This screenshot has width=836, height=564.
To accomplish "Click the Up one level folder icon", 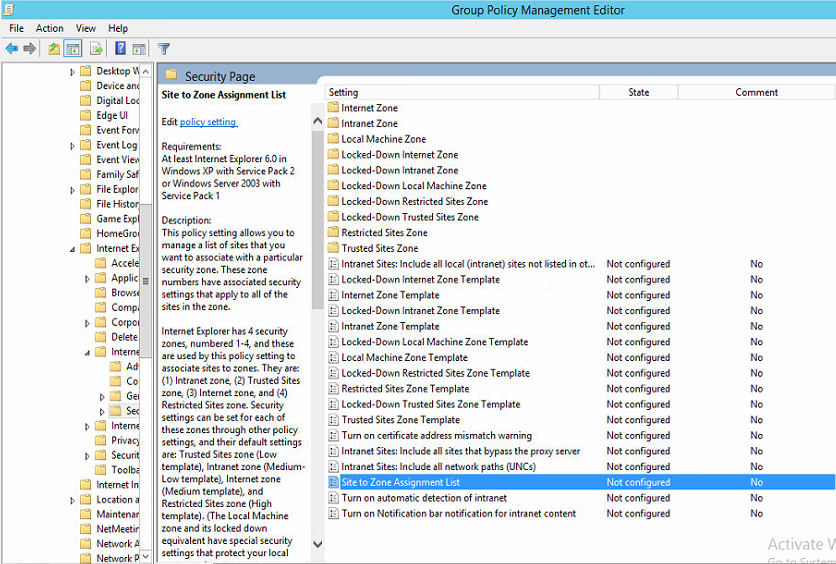I will [x=54, y=49].
